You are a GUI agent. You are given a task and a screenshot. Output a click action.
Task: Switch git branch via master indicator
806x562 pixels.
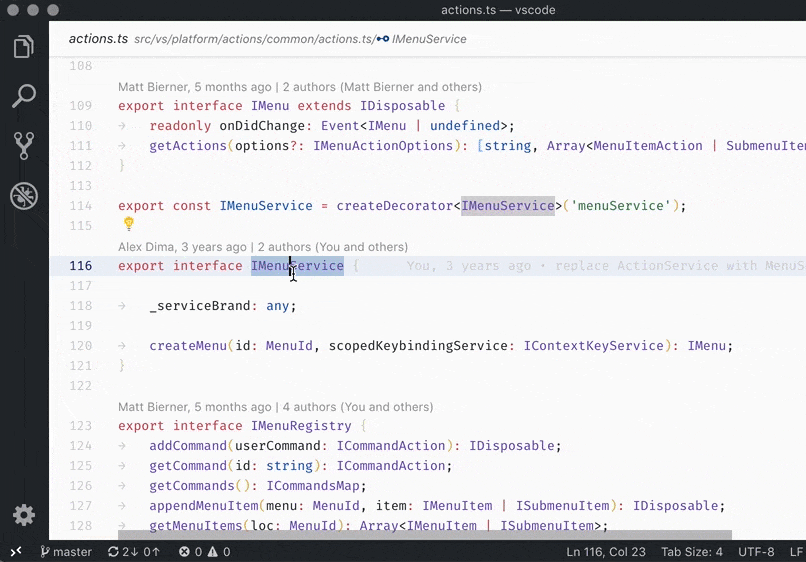66,551
